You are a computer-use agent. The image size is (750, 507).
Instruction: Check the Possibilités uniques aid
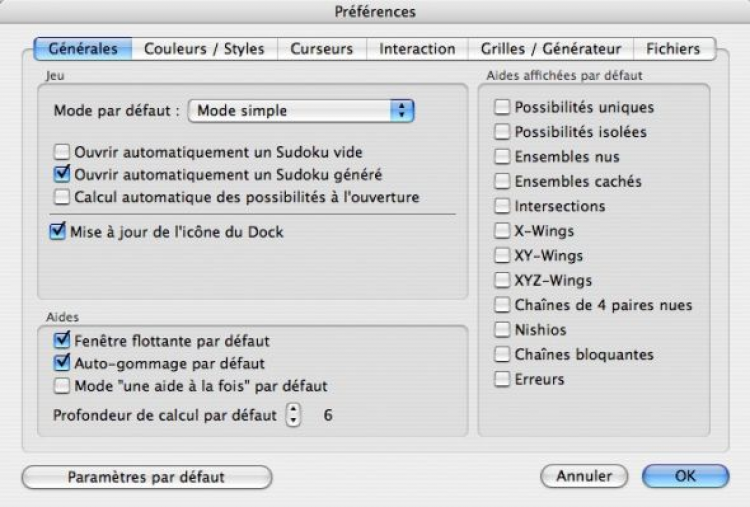[x=502, y=107]
